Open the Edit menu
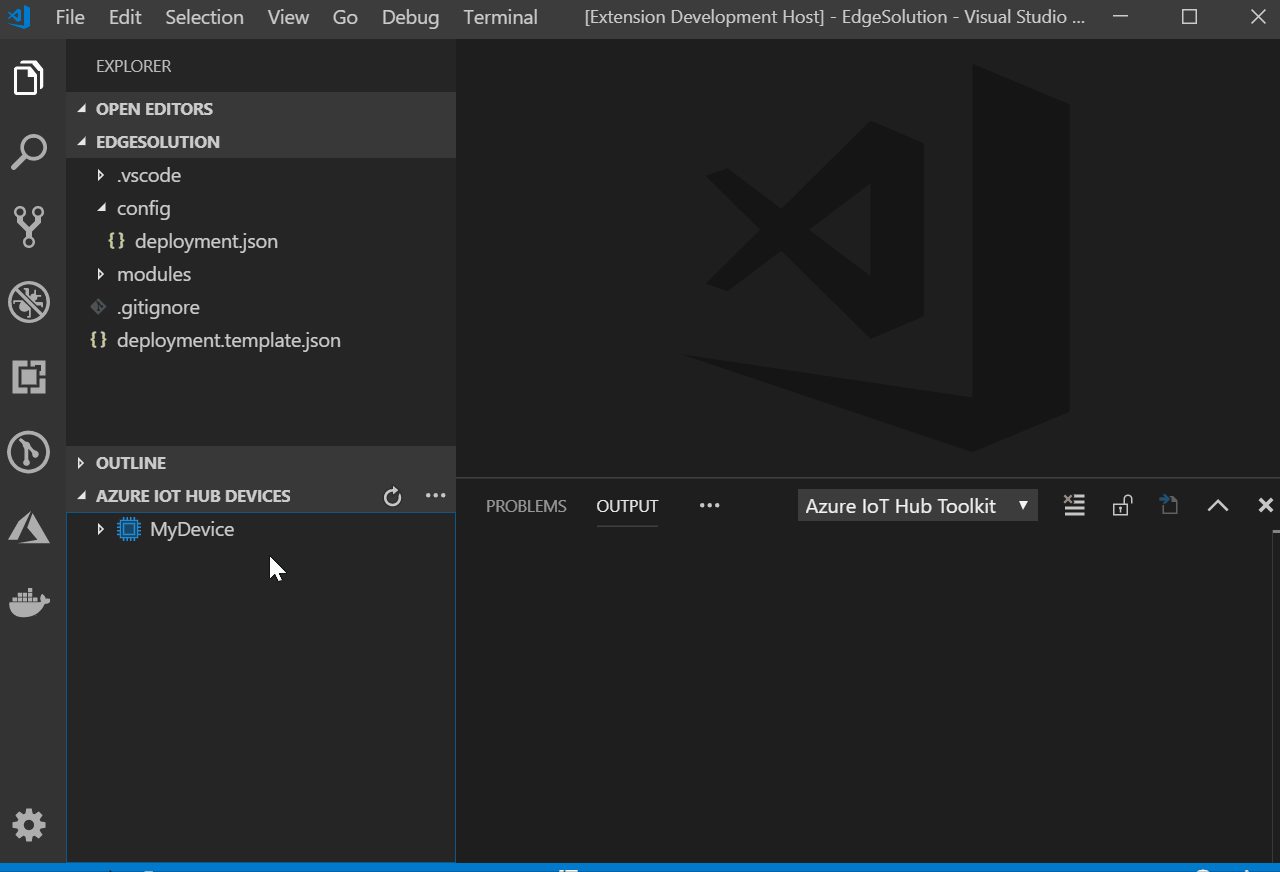The image size is (1280, 872). tap(125, 17)
